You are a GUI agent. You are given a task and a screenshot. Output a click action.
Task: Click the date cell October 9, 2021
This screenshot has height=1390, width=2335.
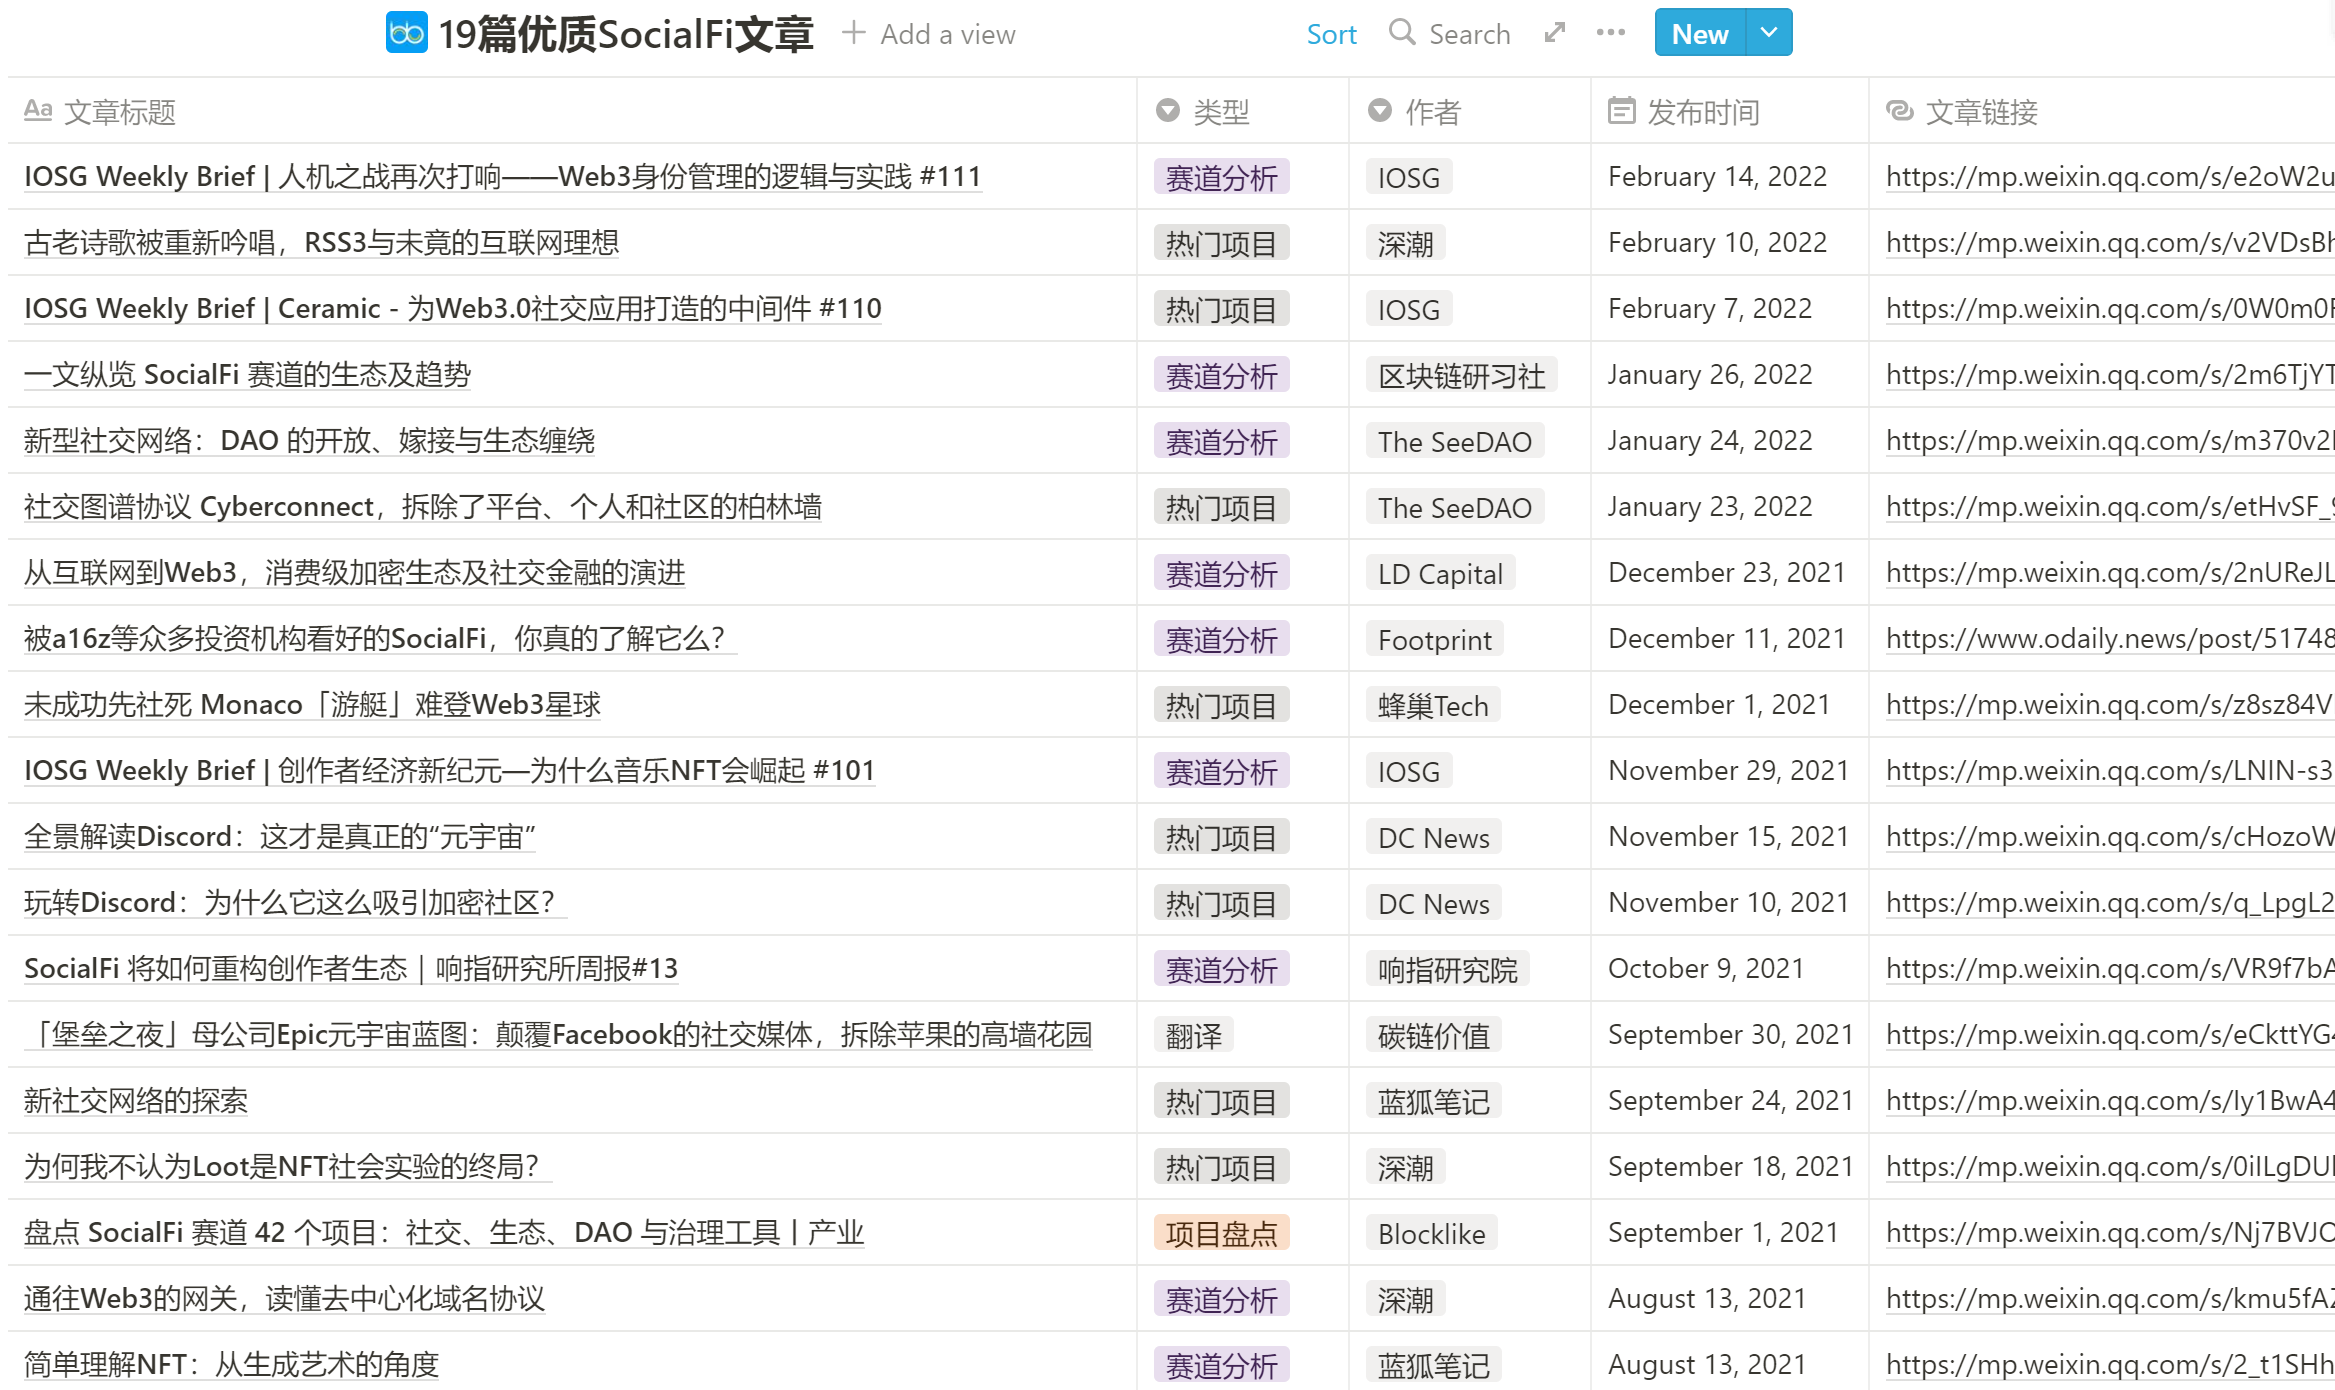(1705, 969)
